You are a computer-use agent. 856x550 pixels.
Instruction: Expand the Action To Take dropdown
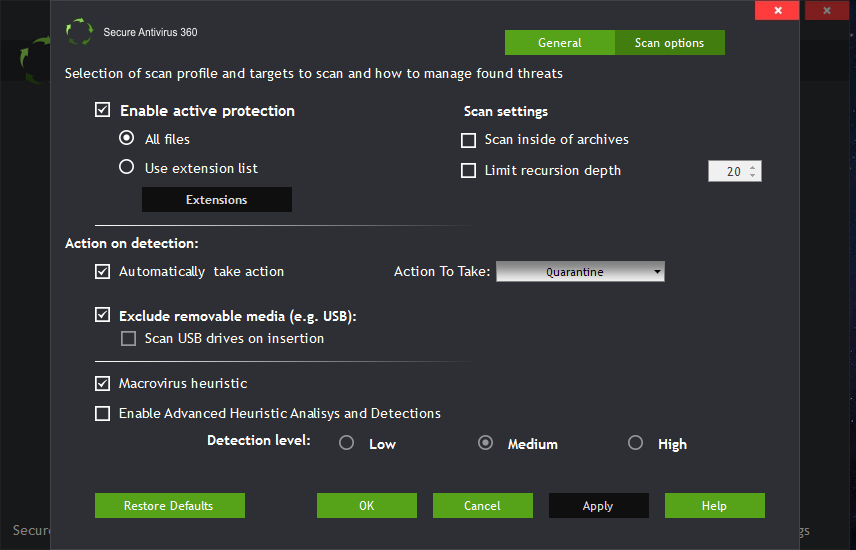click(x=580, y=272)
